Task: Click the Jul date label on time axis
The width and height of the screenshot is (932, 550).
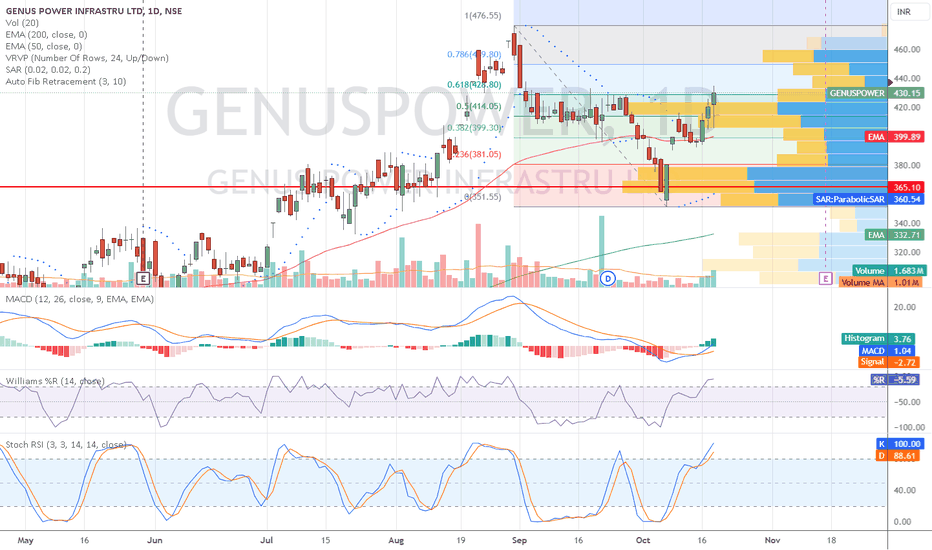Action: pyautogui.click(x=267, y=540)
